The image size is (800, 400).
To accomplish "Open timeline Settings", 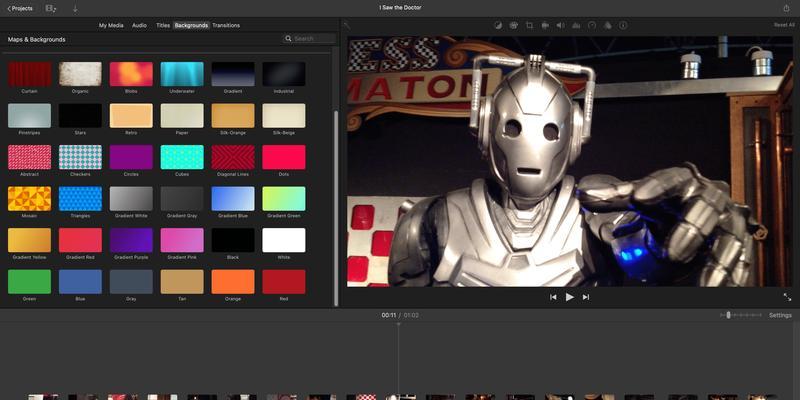I will point(781,315).
